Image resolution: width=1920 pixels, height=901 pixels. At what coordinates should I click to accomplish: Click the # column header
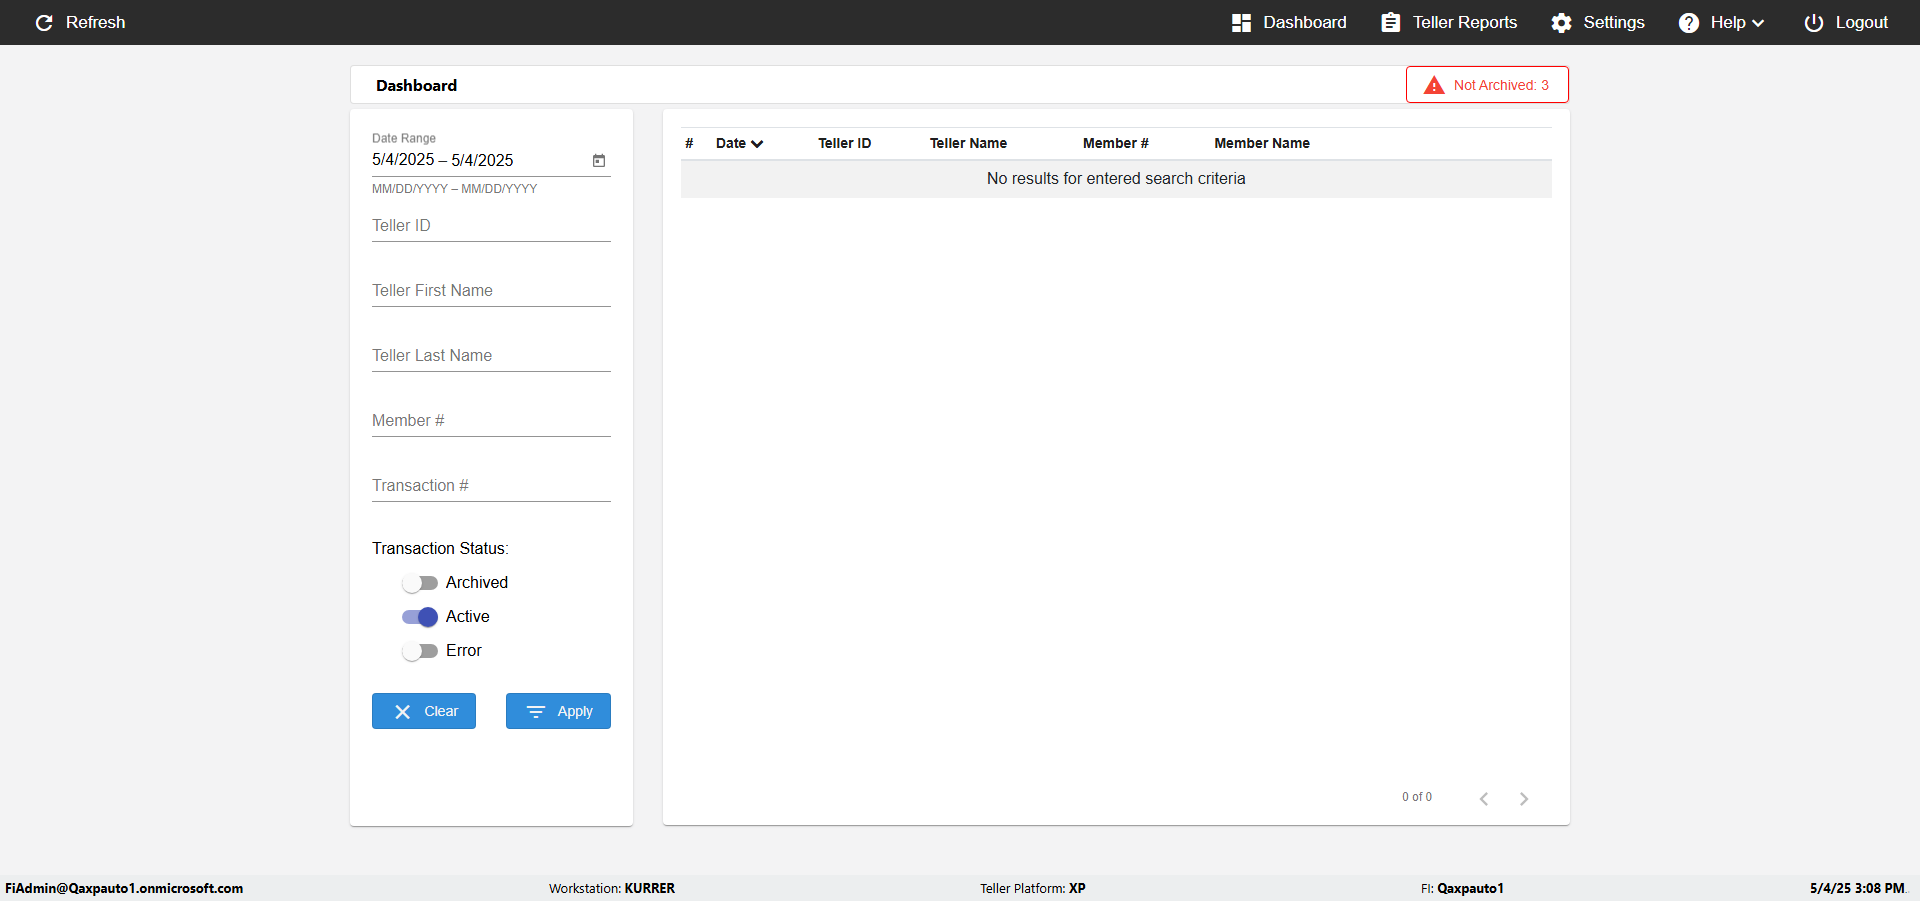689,143
